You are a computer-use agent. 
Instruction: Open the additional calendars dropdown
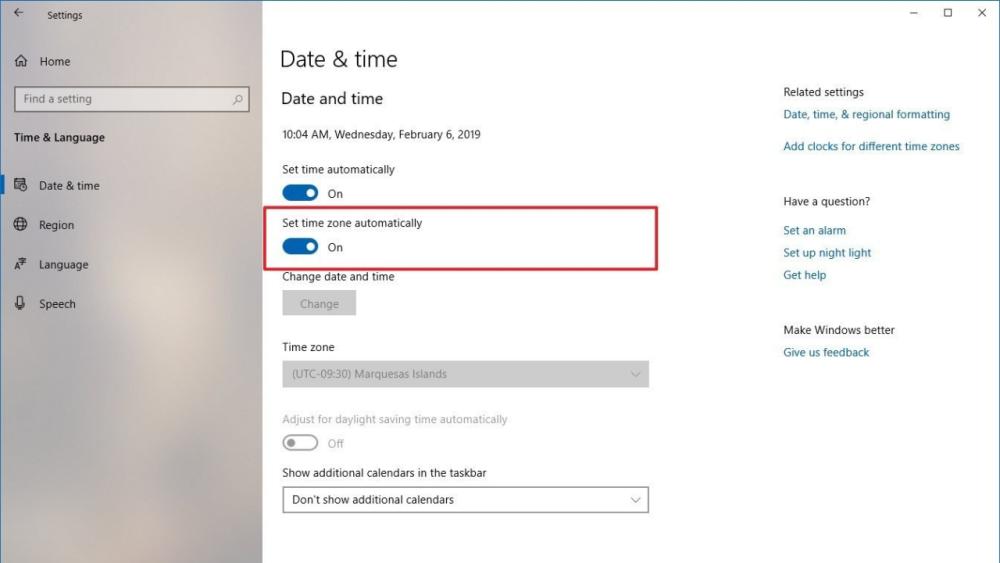(466, 500)
